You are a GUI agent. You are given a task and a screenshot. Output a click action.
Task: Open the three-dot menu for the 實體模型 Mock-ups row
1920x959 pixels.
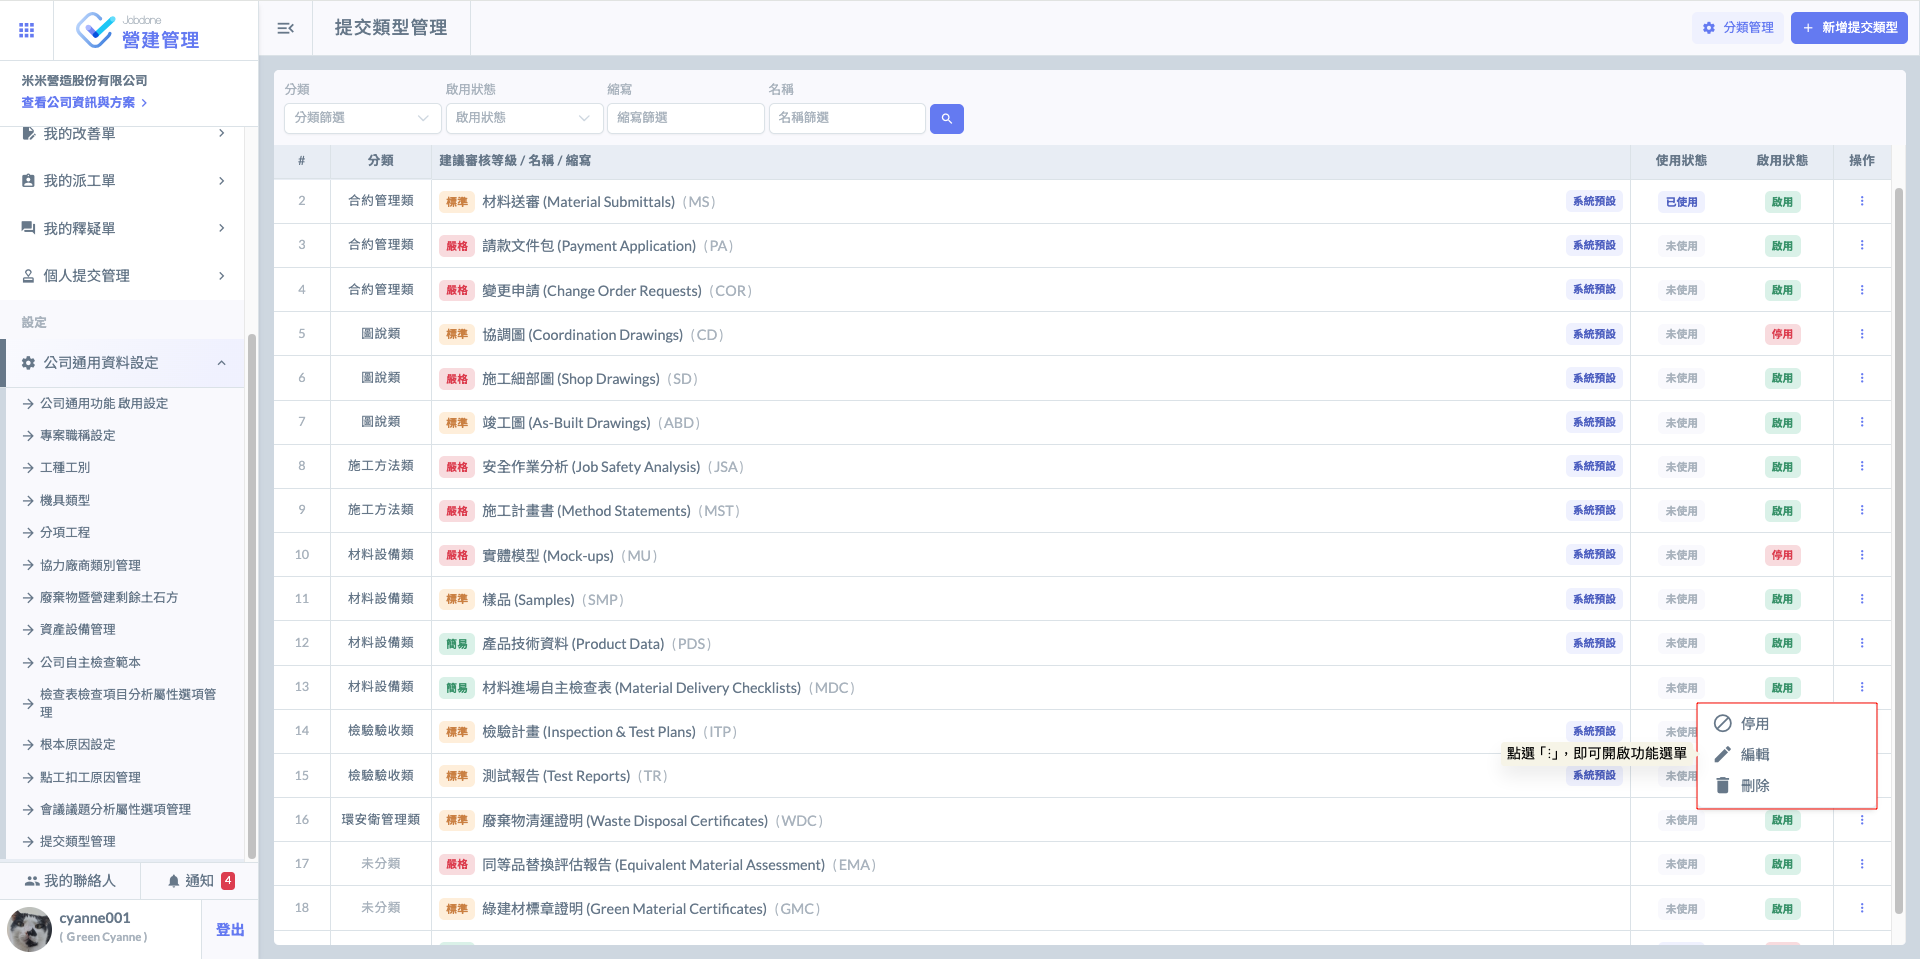1861,555
